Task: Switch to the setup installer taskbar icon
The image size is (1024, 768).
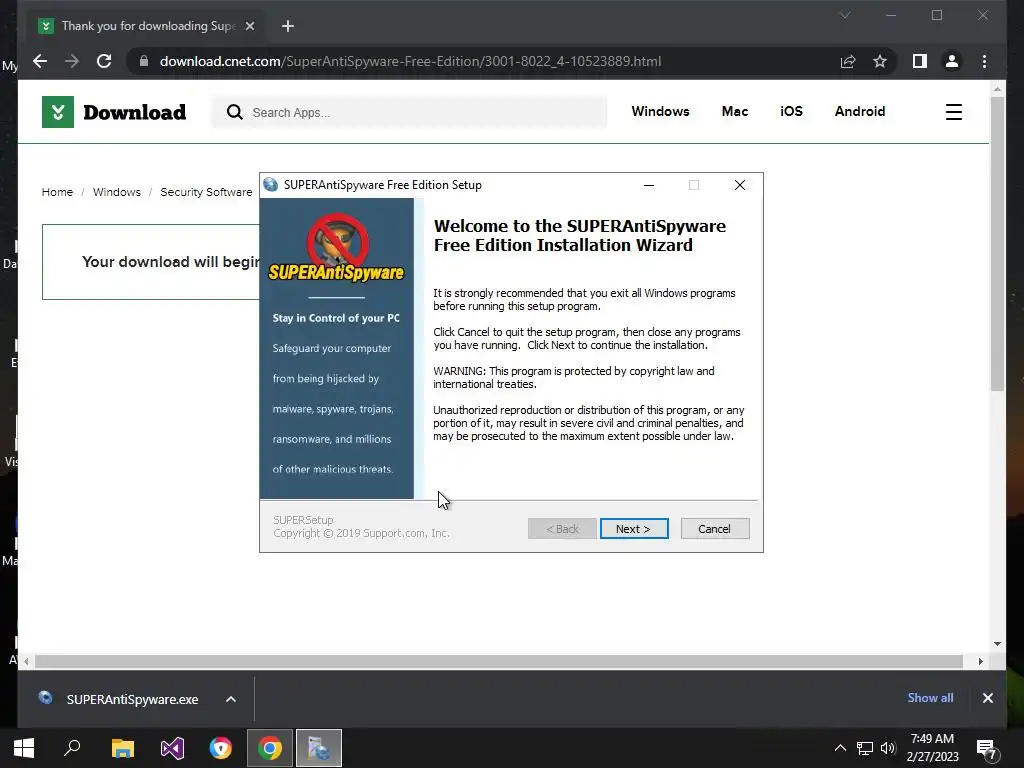Action: pos(319,748)
